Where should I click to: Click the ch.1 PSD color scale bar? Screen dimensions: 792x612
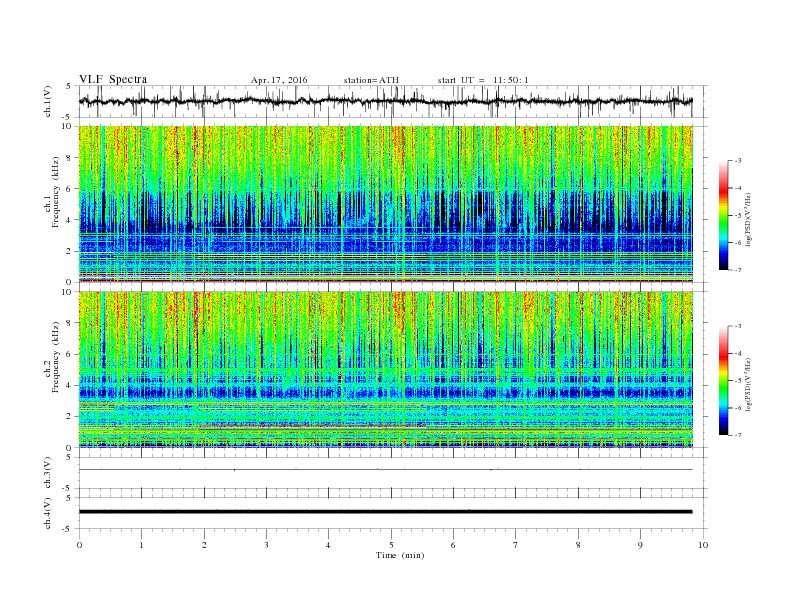coord(724,216)
